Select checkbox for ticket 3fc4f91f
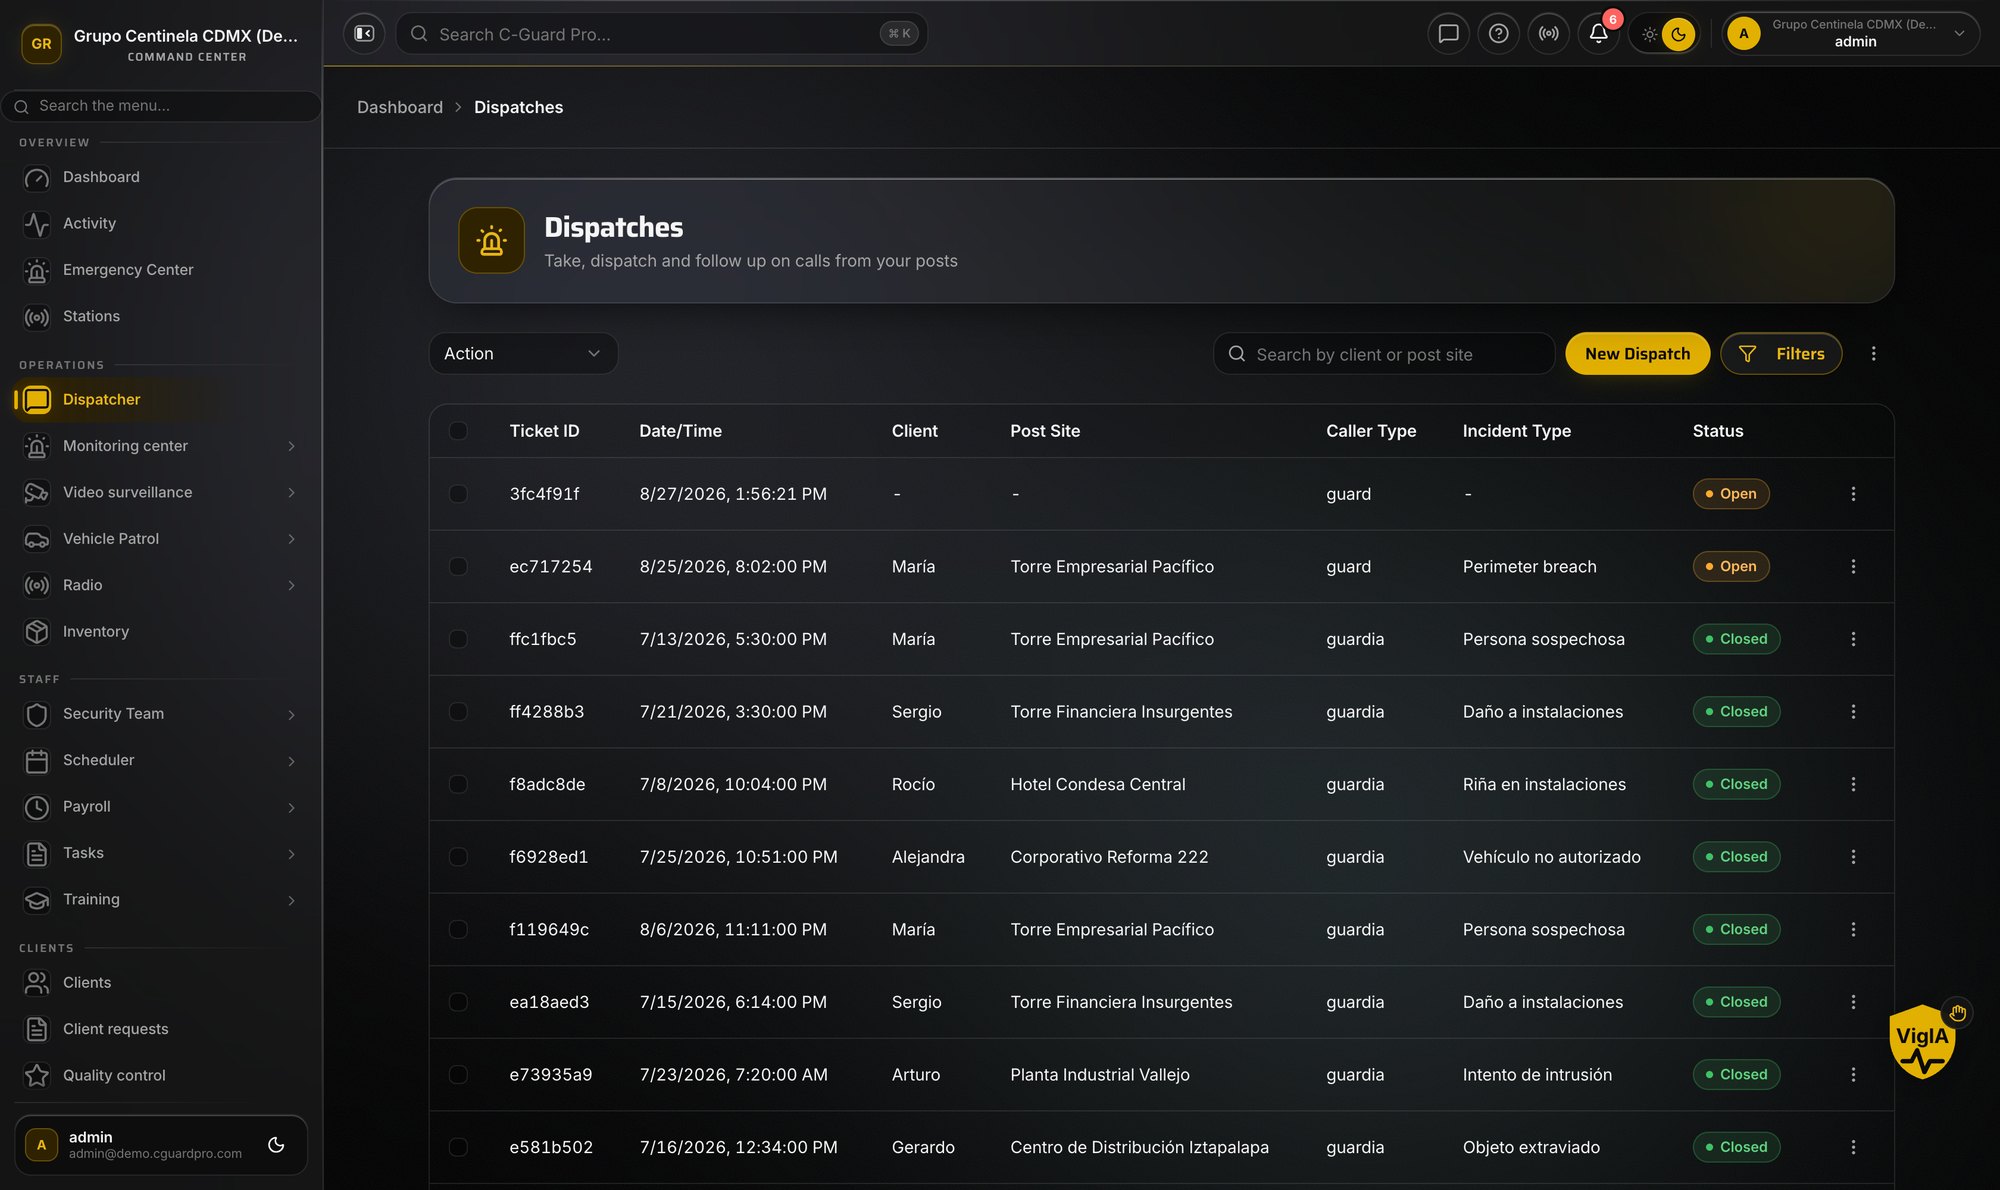 458,494
